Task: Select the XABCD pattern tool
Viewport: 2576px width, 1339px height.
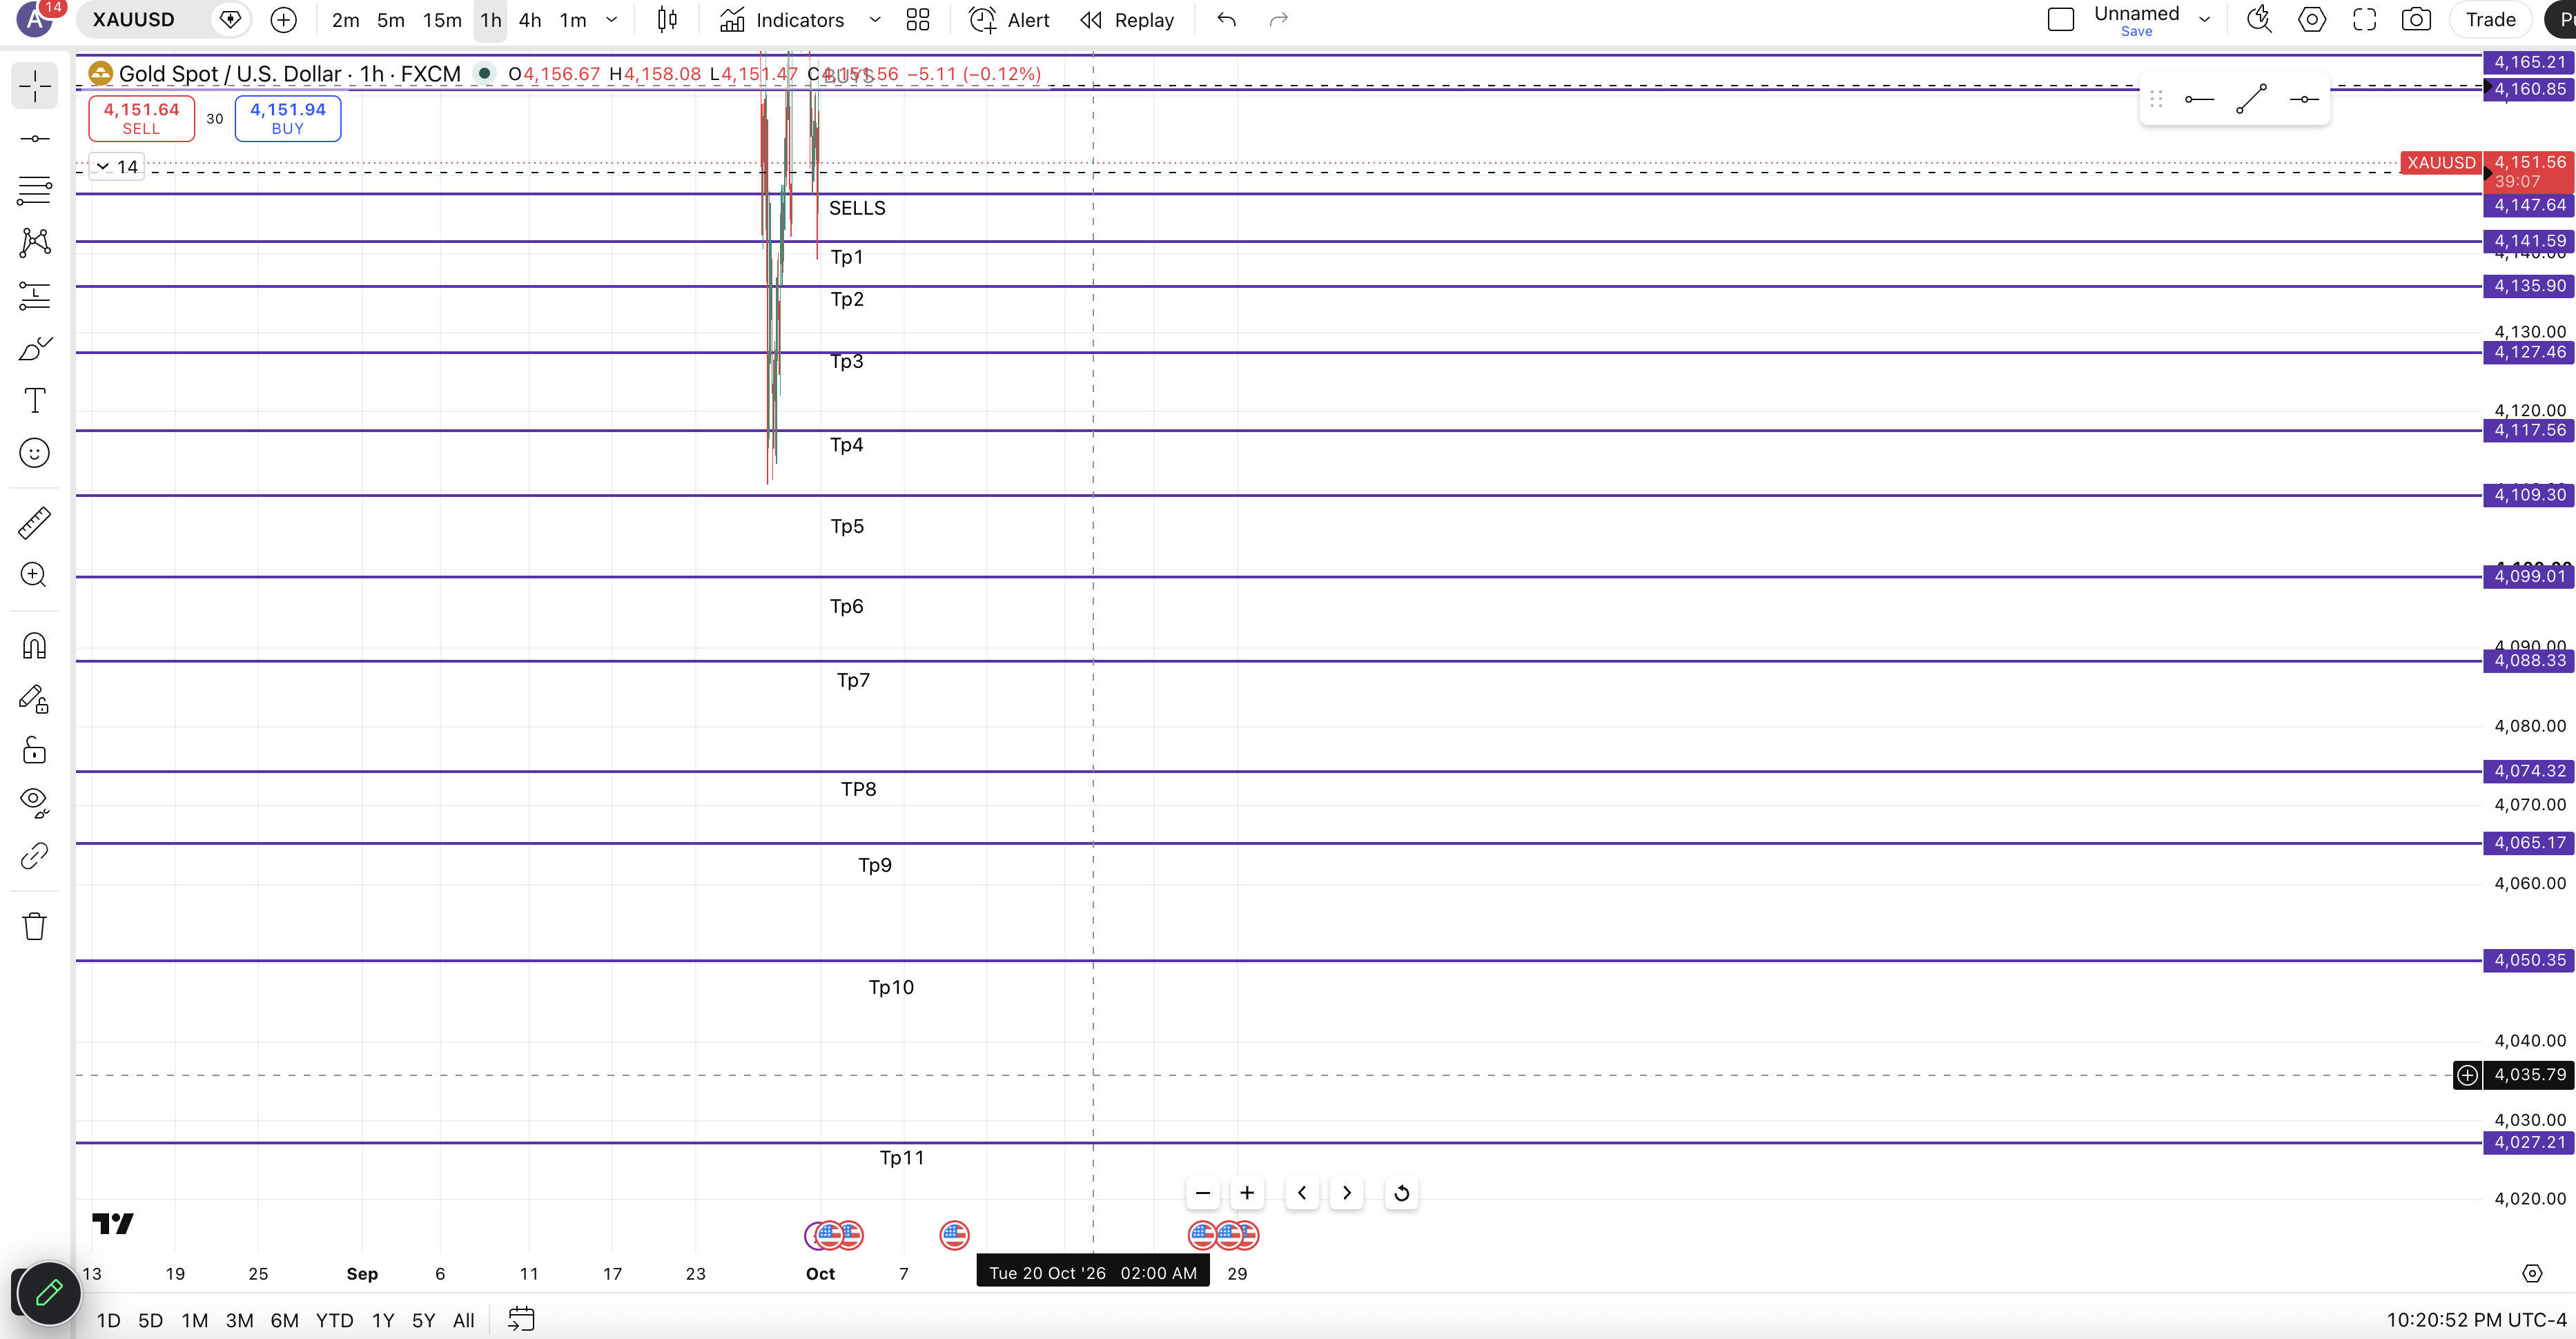Action: pyautogui.click(x=34, y=242)
